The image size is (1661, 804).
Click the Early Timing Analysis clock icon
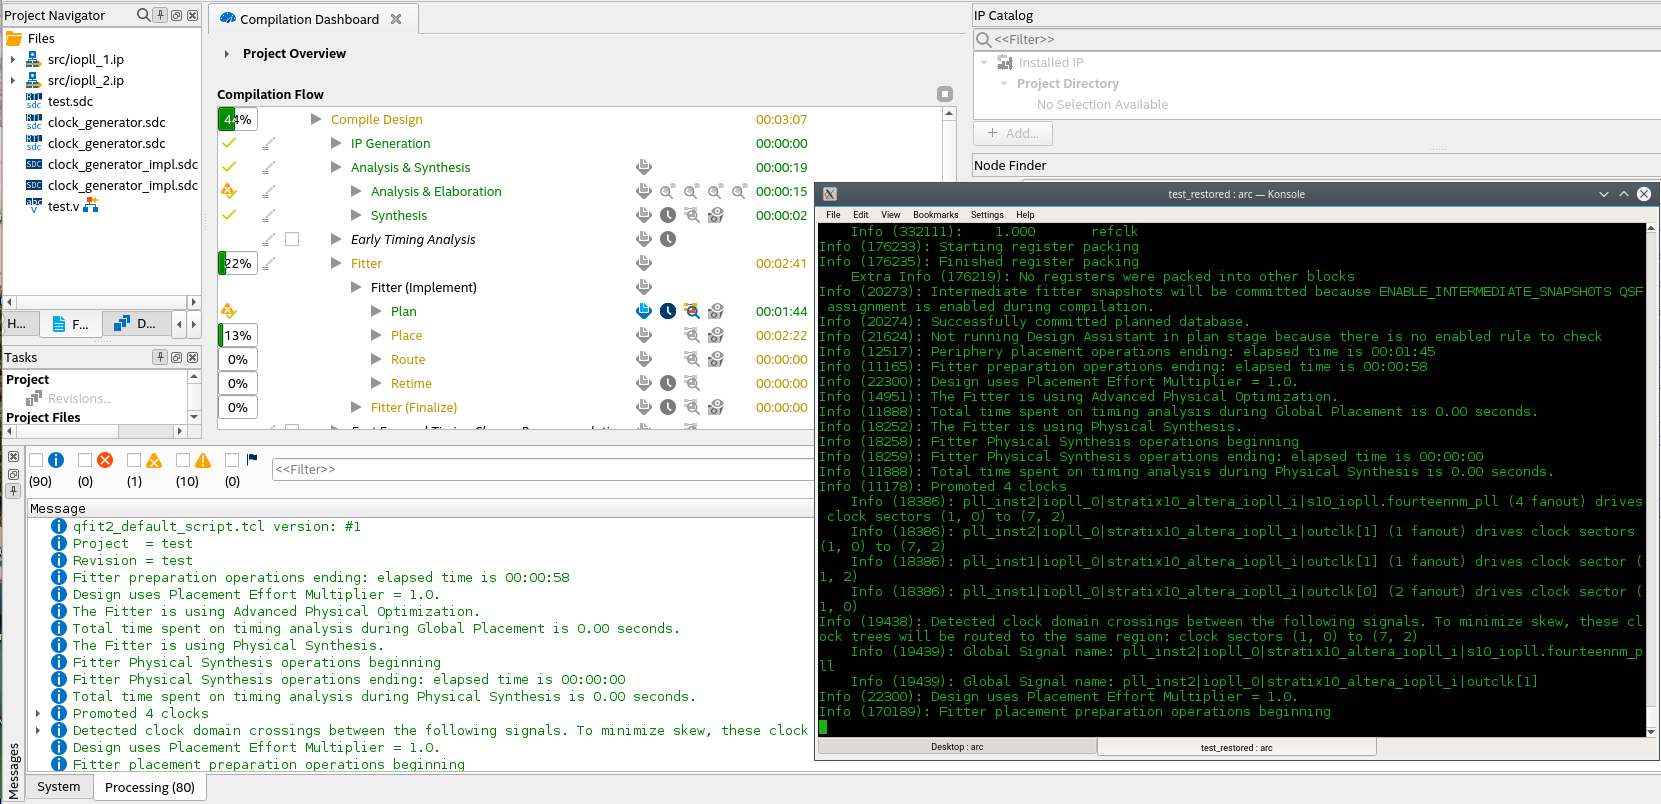[x=668, y=239]
